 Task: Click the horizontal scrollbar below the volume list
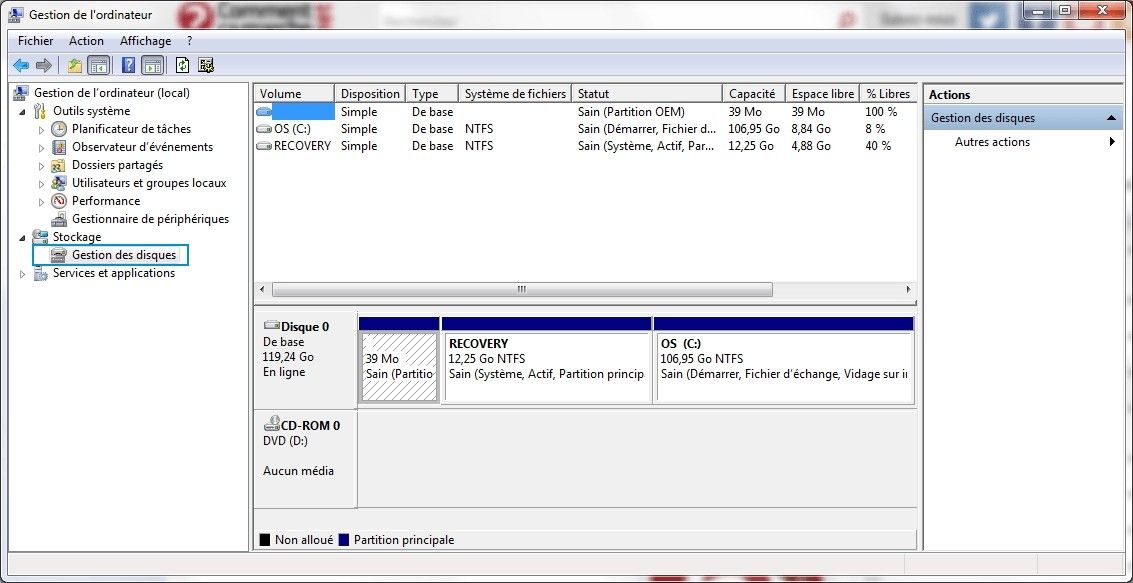520,289
